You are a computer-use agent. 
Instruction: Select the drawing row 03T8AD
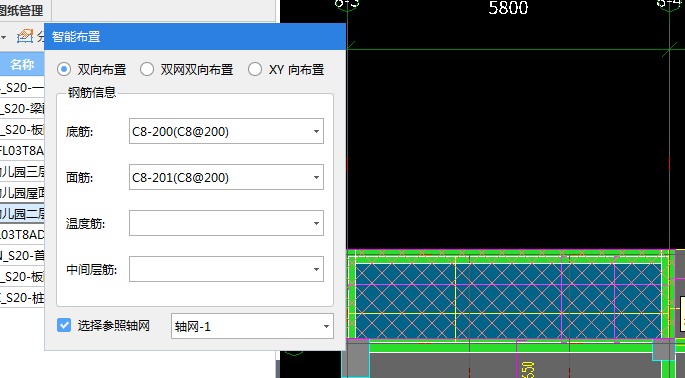(x=22, y=235)
